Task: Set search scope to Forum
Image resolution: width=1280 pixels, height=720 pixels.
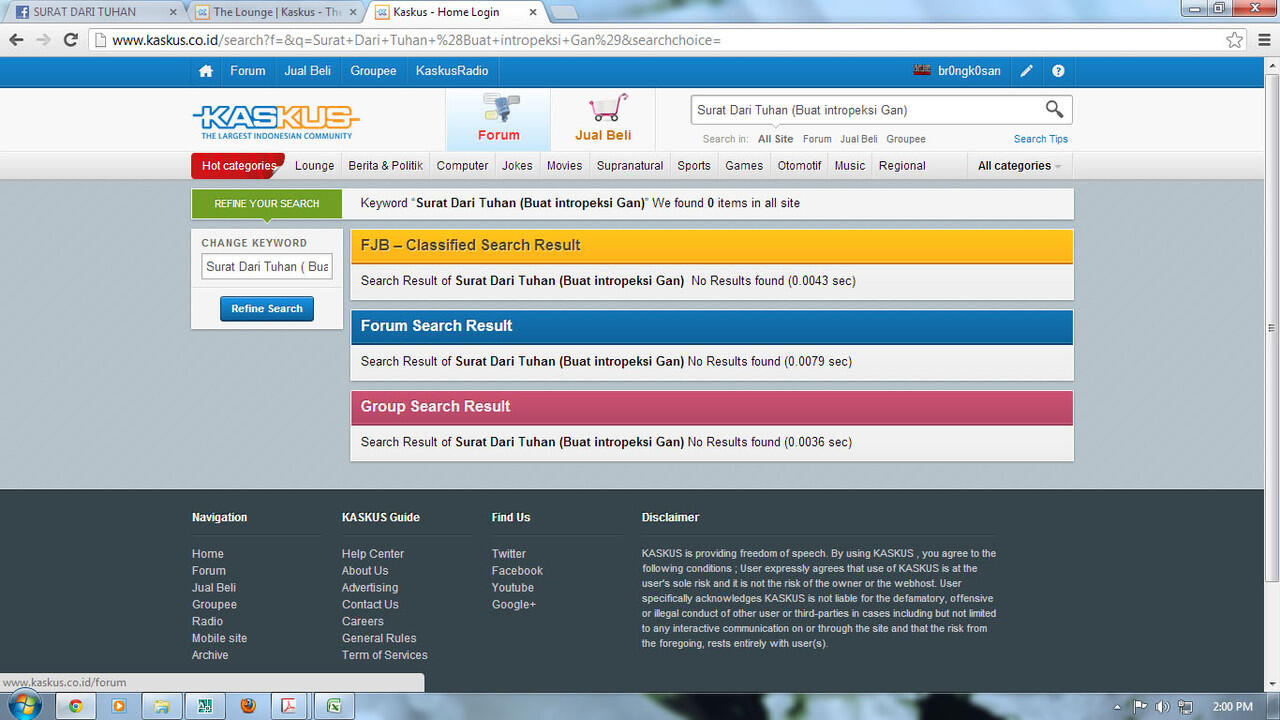Action: (x=817, y=139)
